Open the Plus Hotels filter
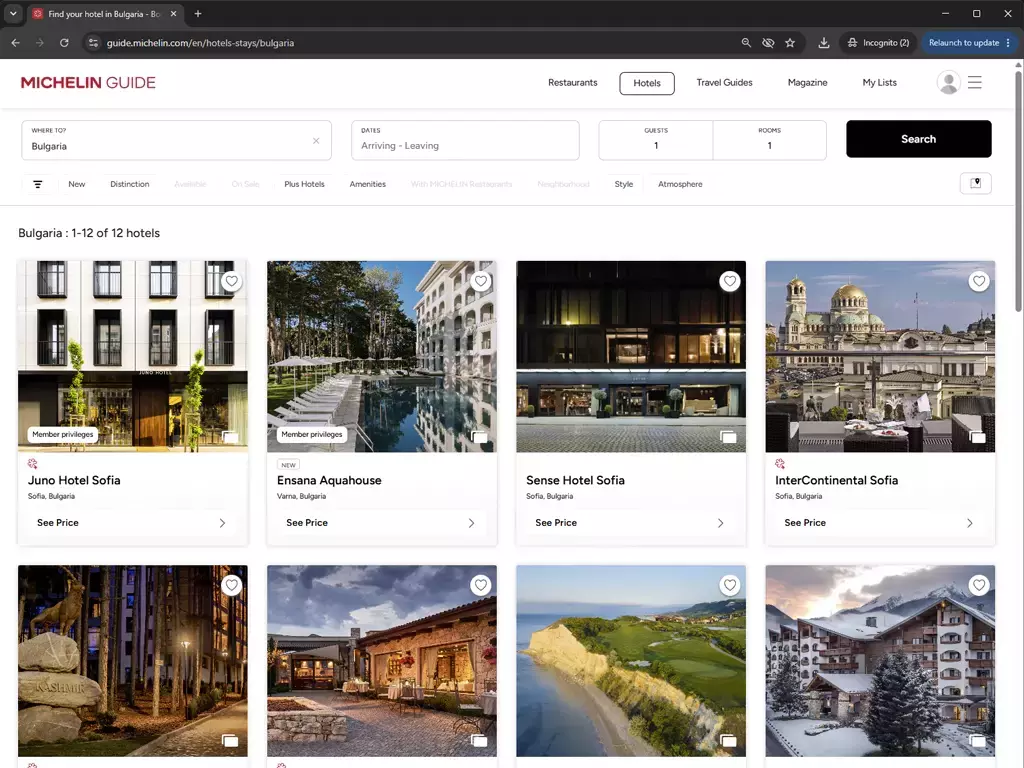The image size is (1024, 768). point(304,184)
